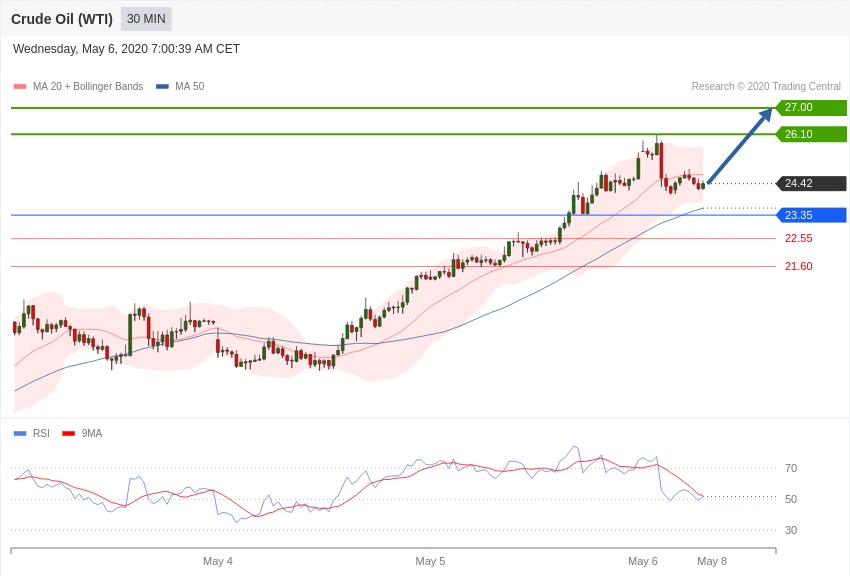Select the May 6 date marker
This screenshot has height=576, width=850.
coord(643,561)
